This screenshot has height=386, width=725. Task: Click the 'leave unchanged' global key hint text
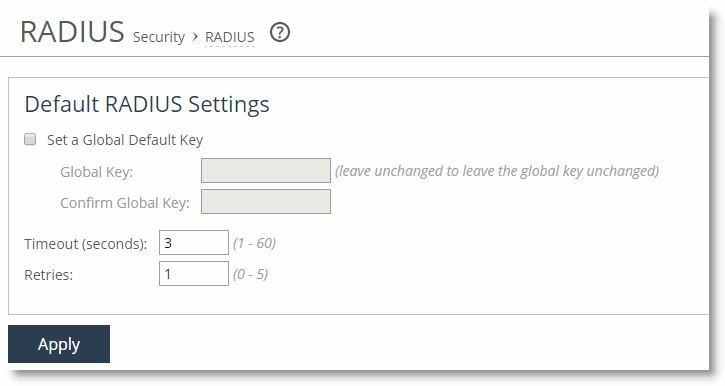[497, 171]
